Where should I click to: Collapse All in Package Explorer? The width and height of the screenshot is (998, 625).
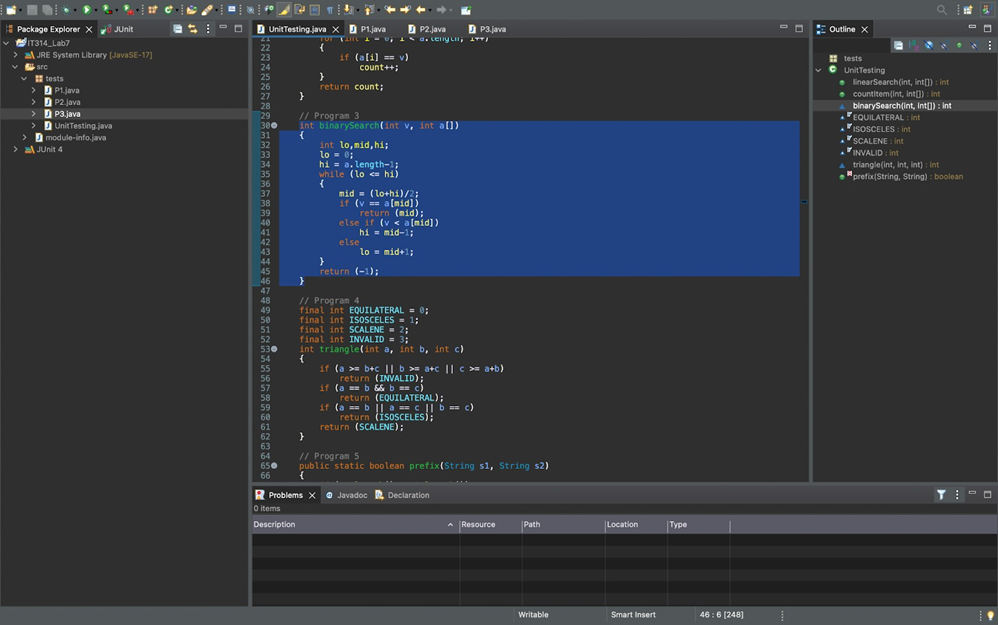tap(178, 29)
